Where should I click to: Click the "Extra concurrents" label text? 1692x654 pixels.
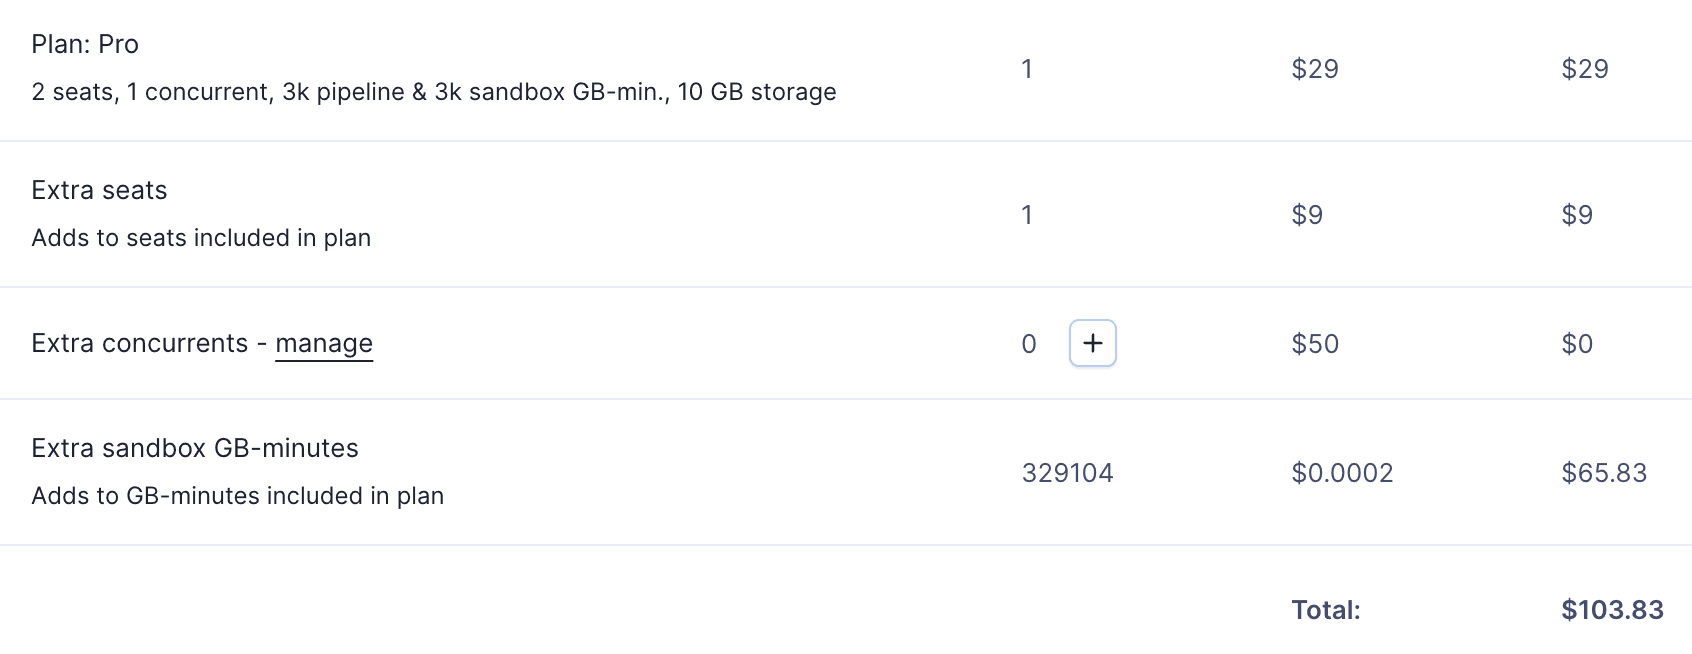139,344
